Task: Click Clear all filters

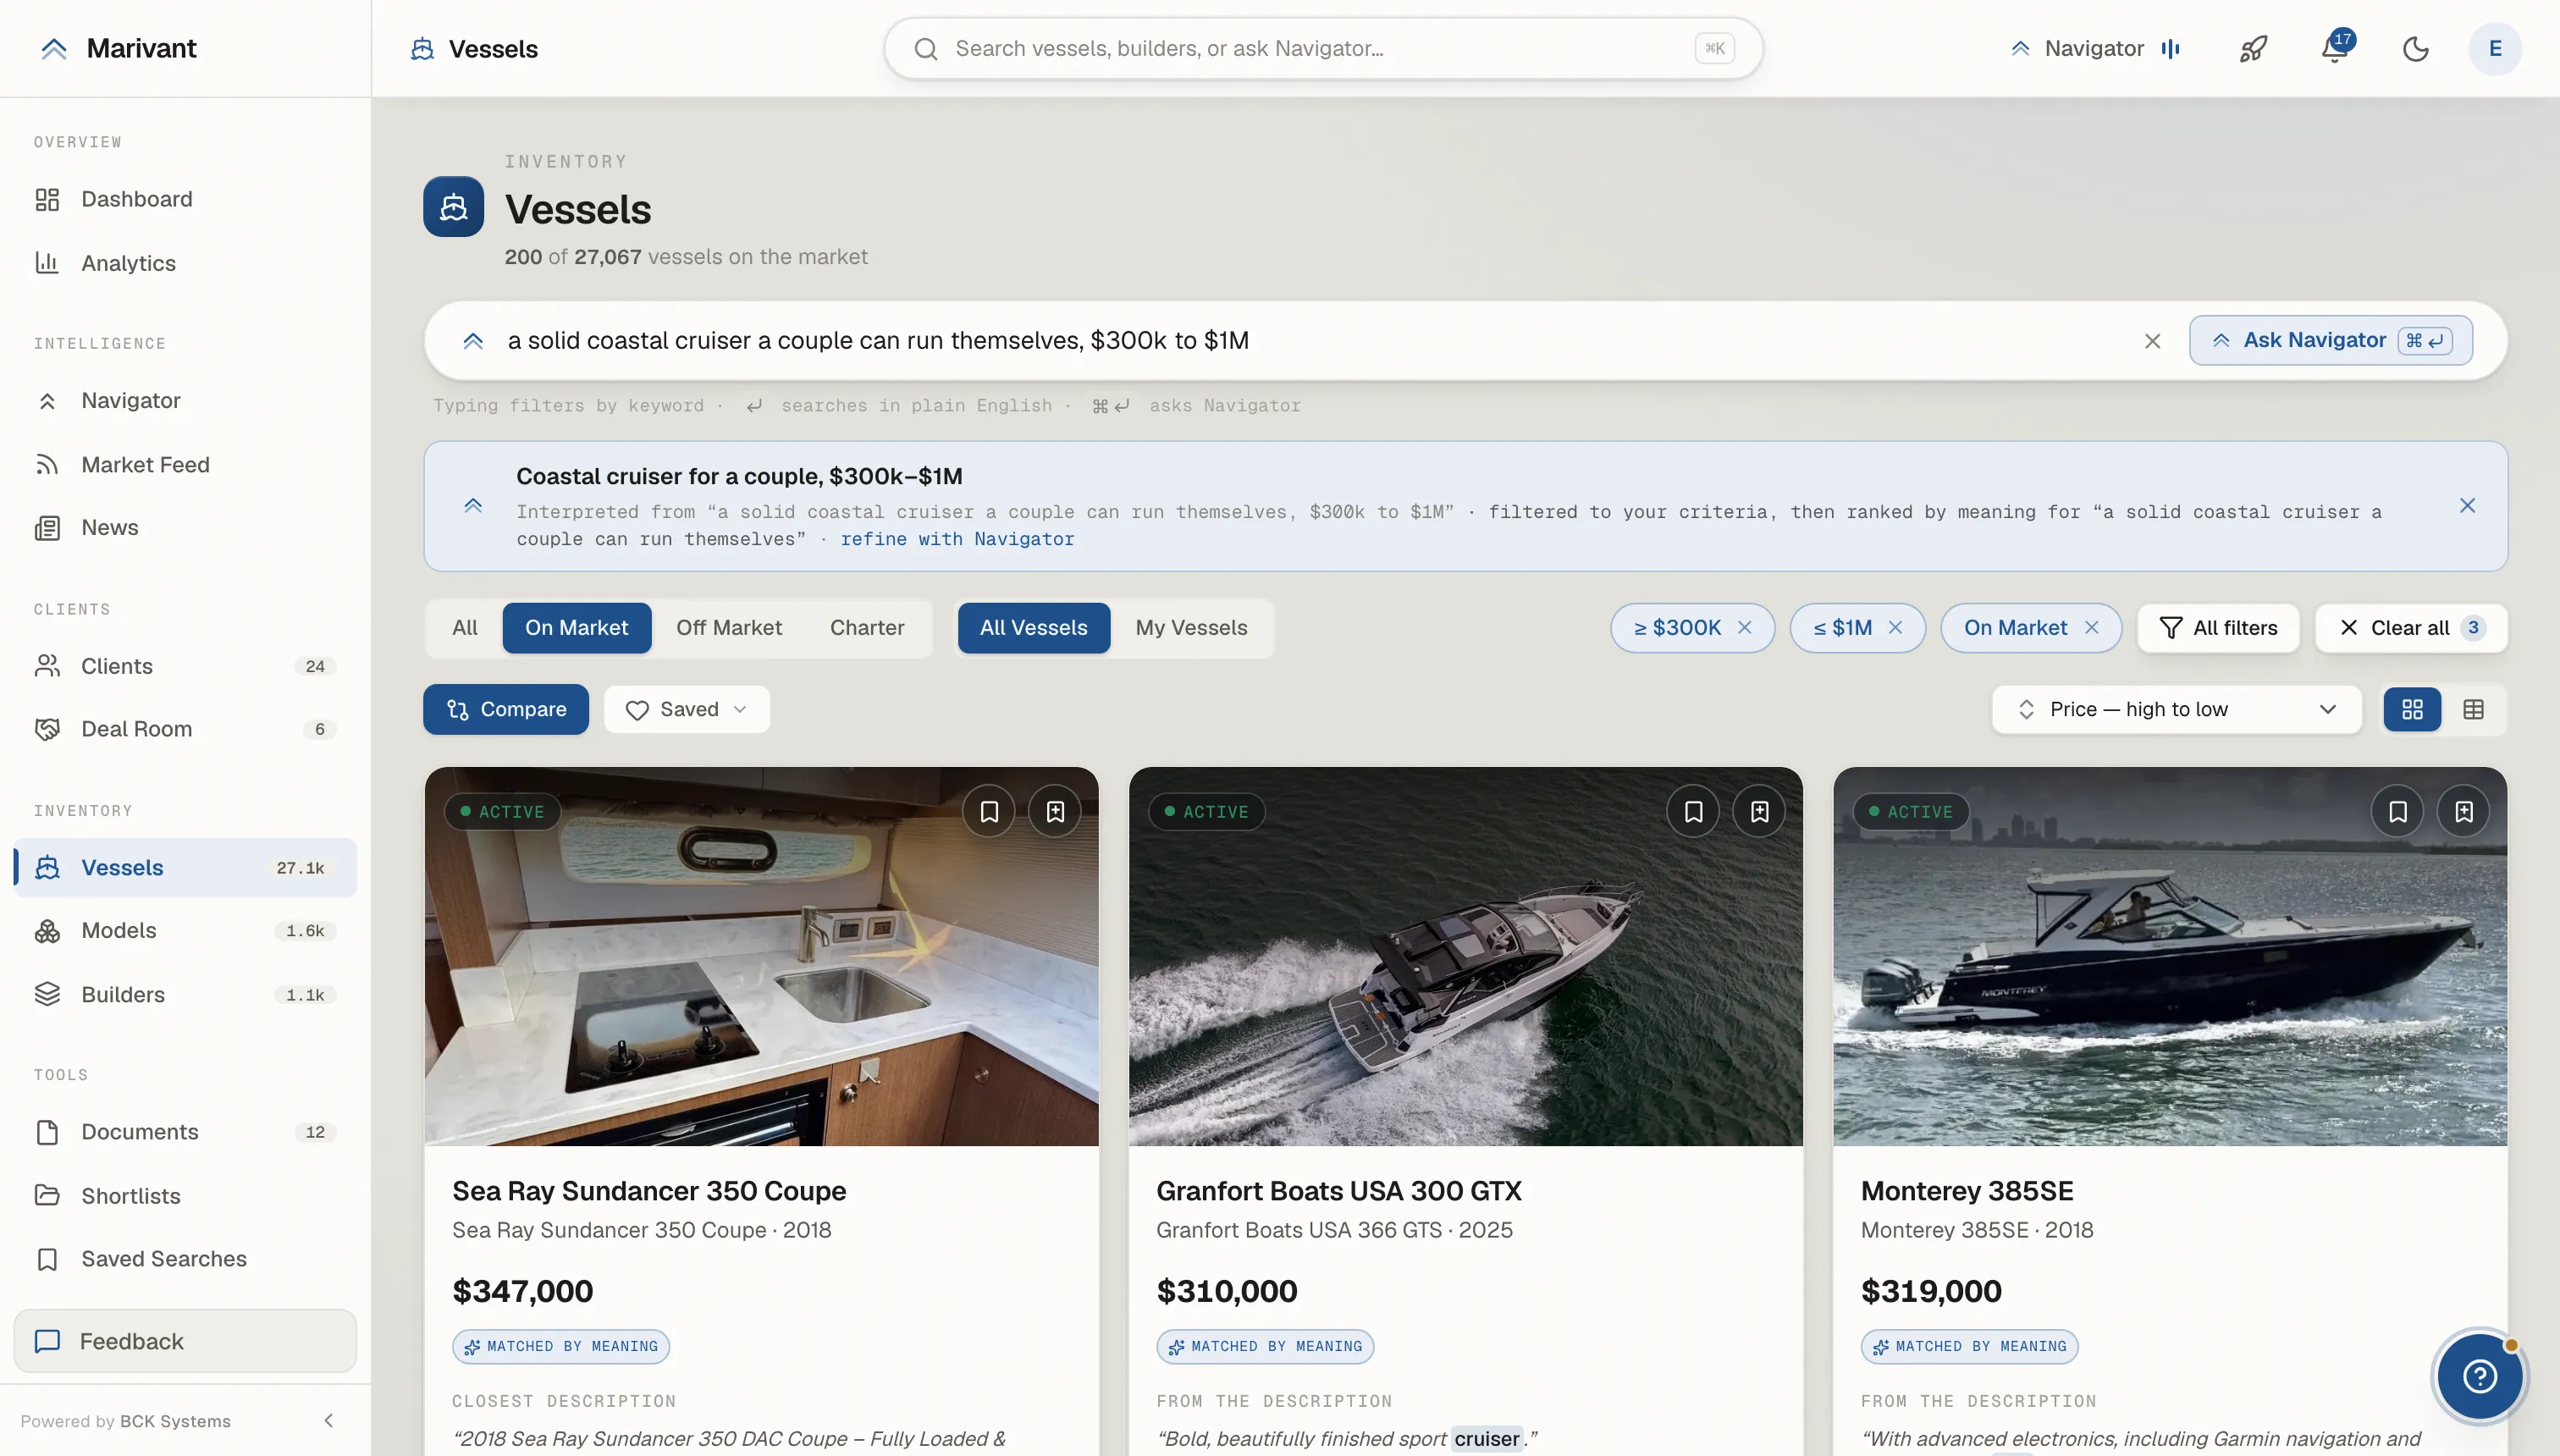Action: pyautogui.click(x=2411, y=628)
